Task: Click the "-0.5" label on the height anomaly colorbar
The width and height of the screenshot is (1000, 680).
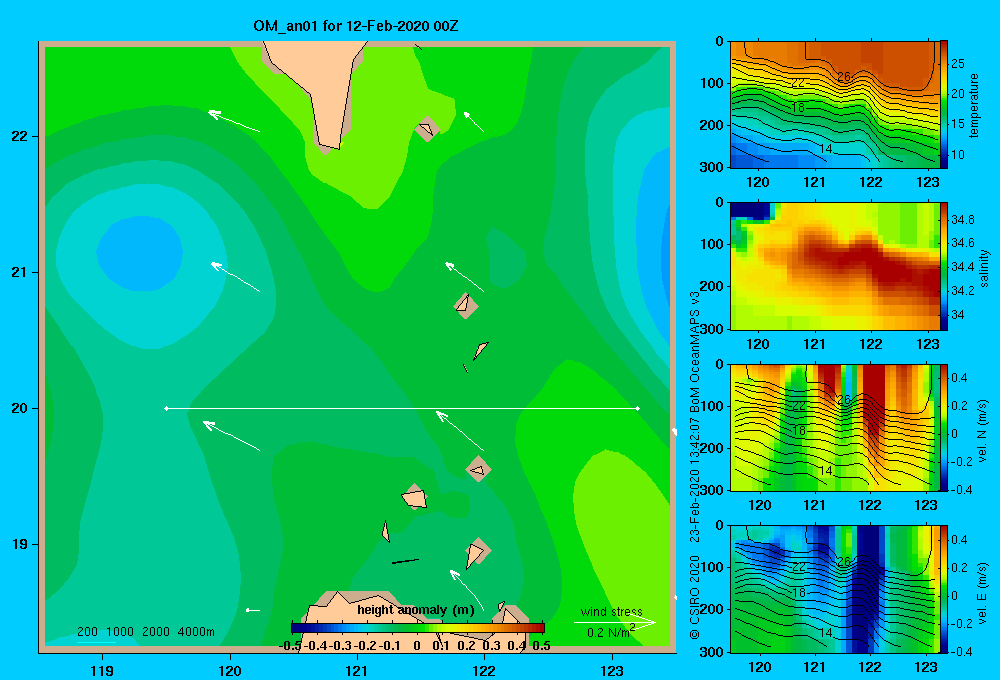Action: pos(291,646)
